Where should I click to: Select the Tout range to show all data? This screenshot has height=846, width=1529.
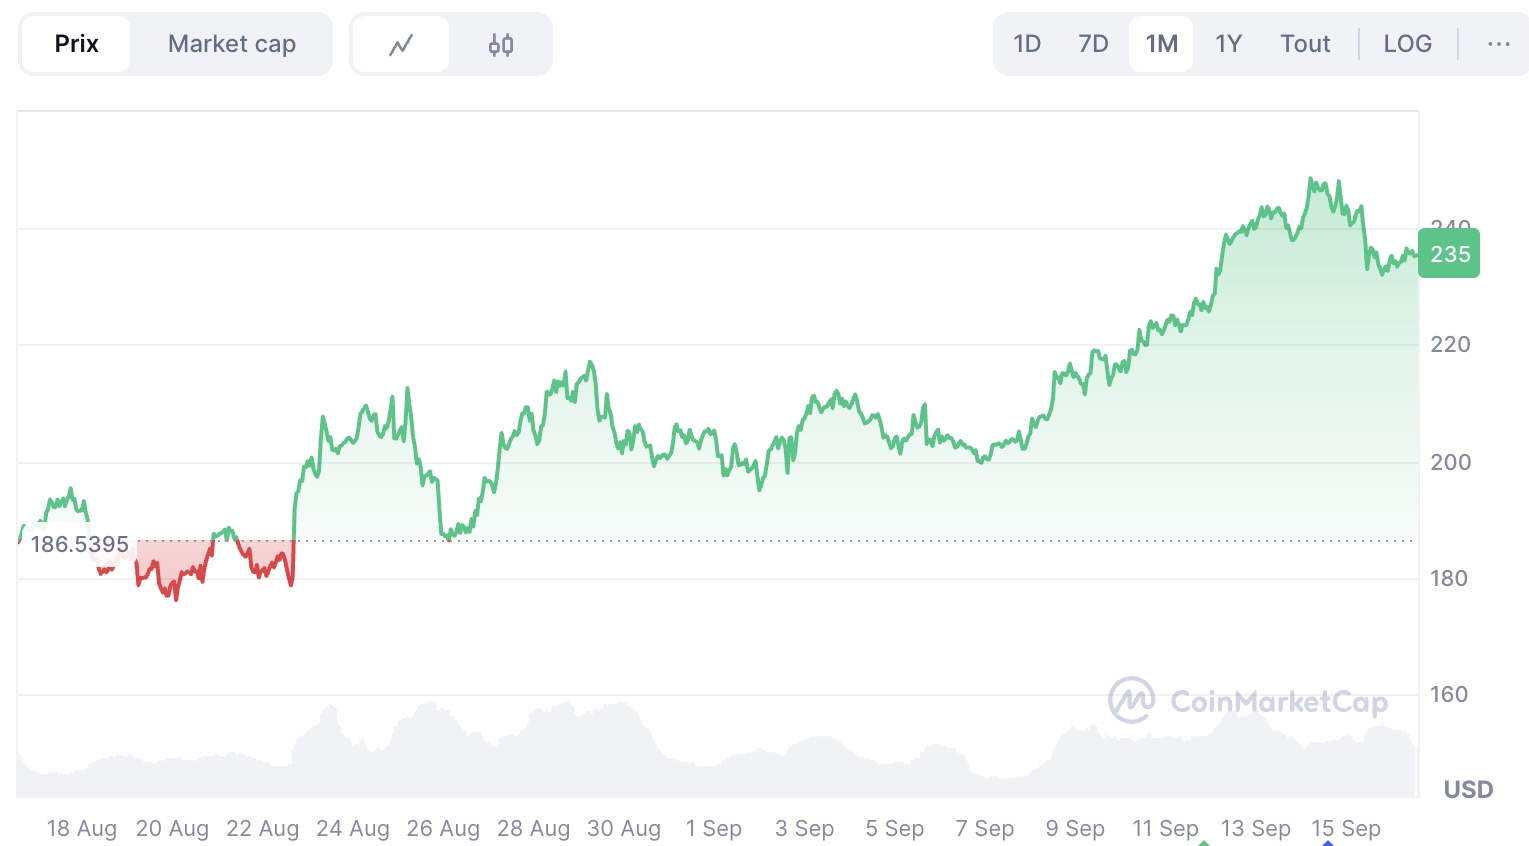click(x=1305, y=44)
